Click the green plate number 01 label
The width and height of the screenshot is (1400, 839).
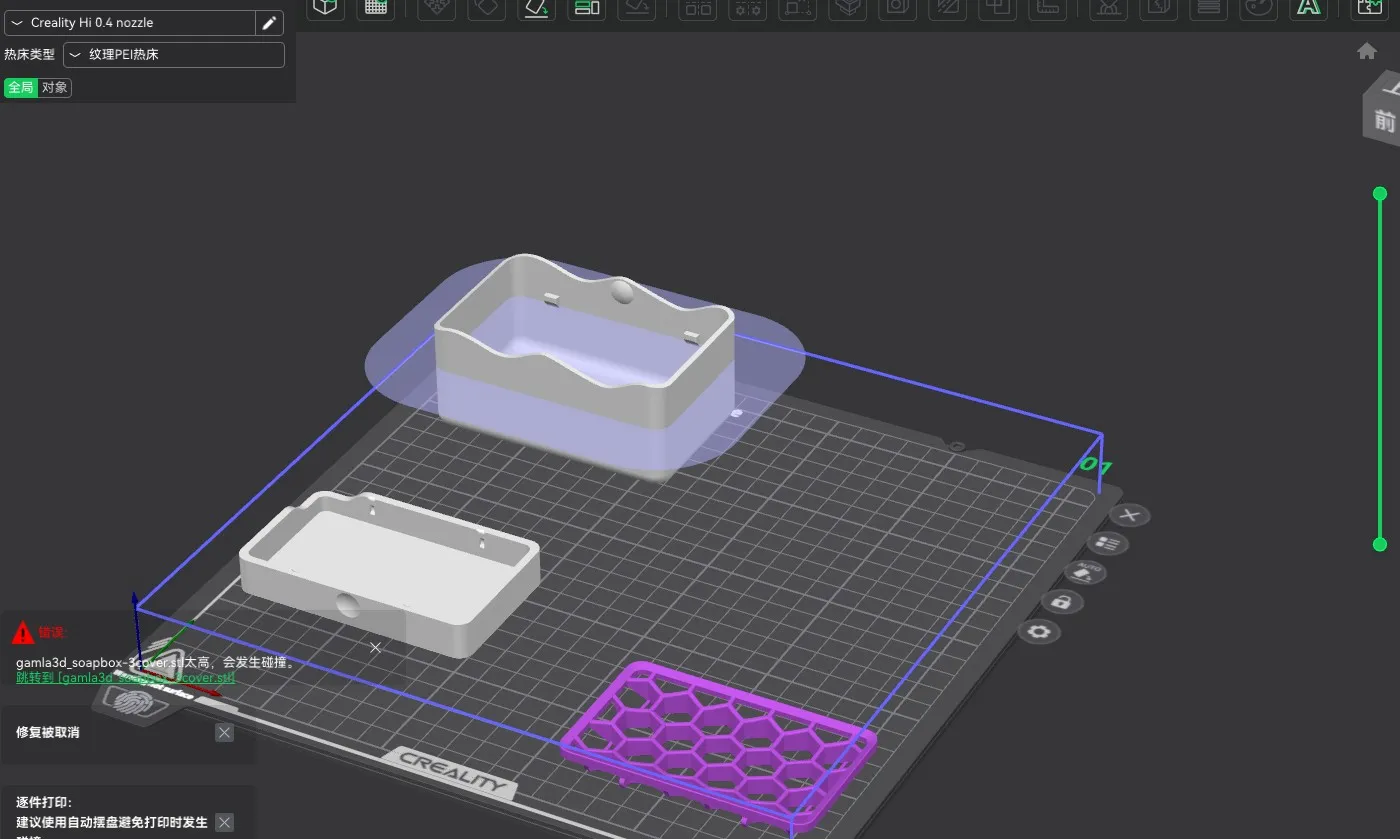1095,466
